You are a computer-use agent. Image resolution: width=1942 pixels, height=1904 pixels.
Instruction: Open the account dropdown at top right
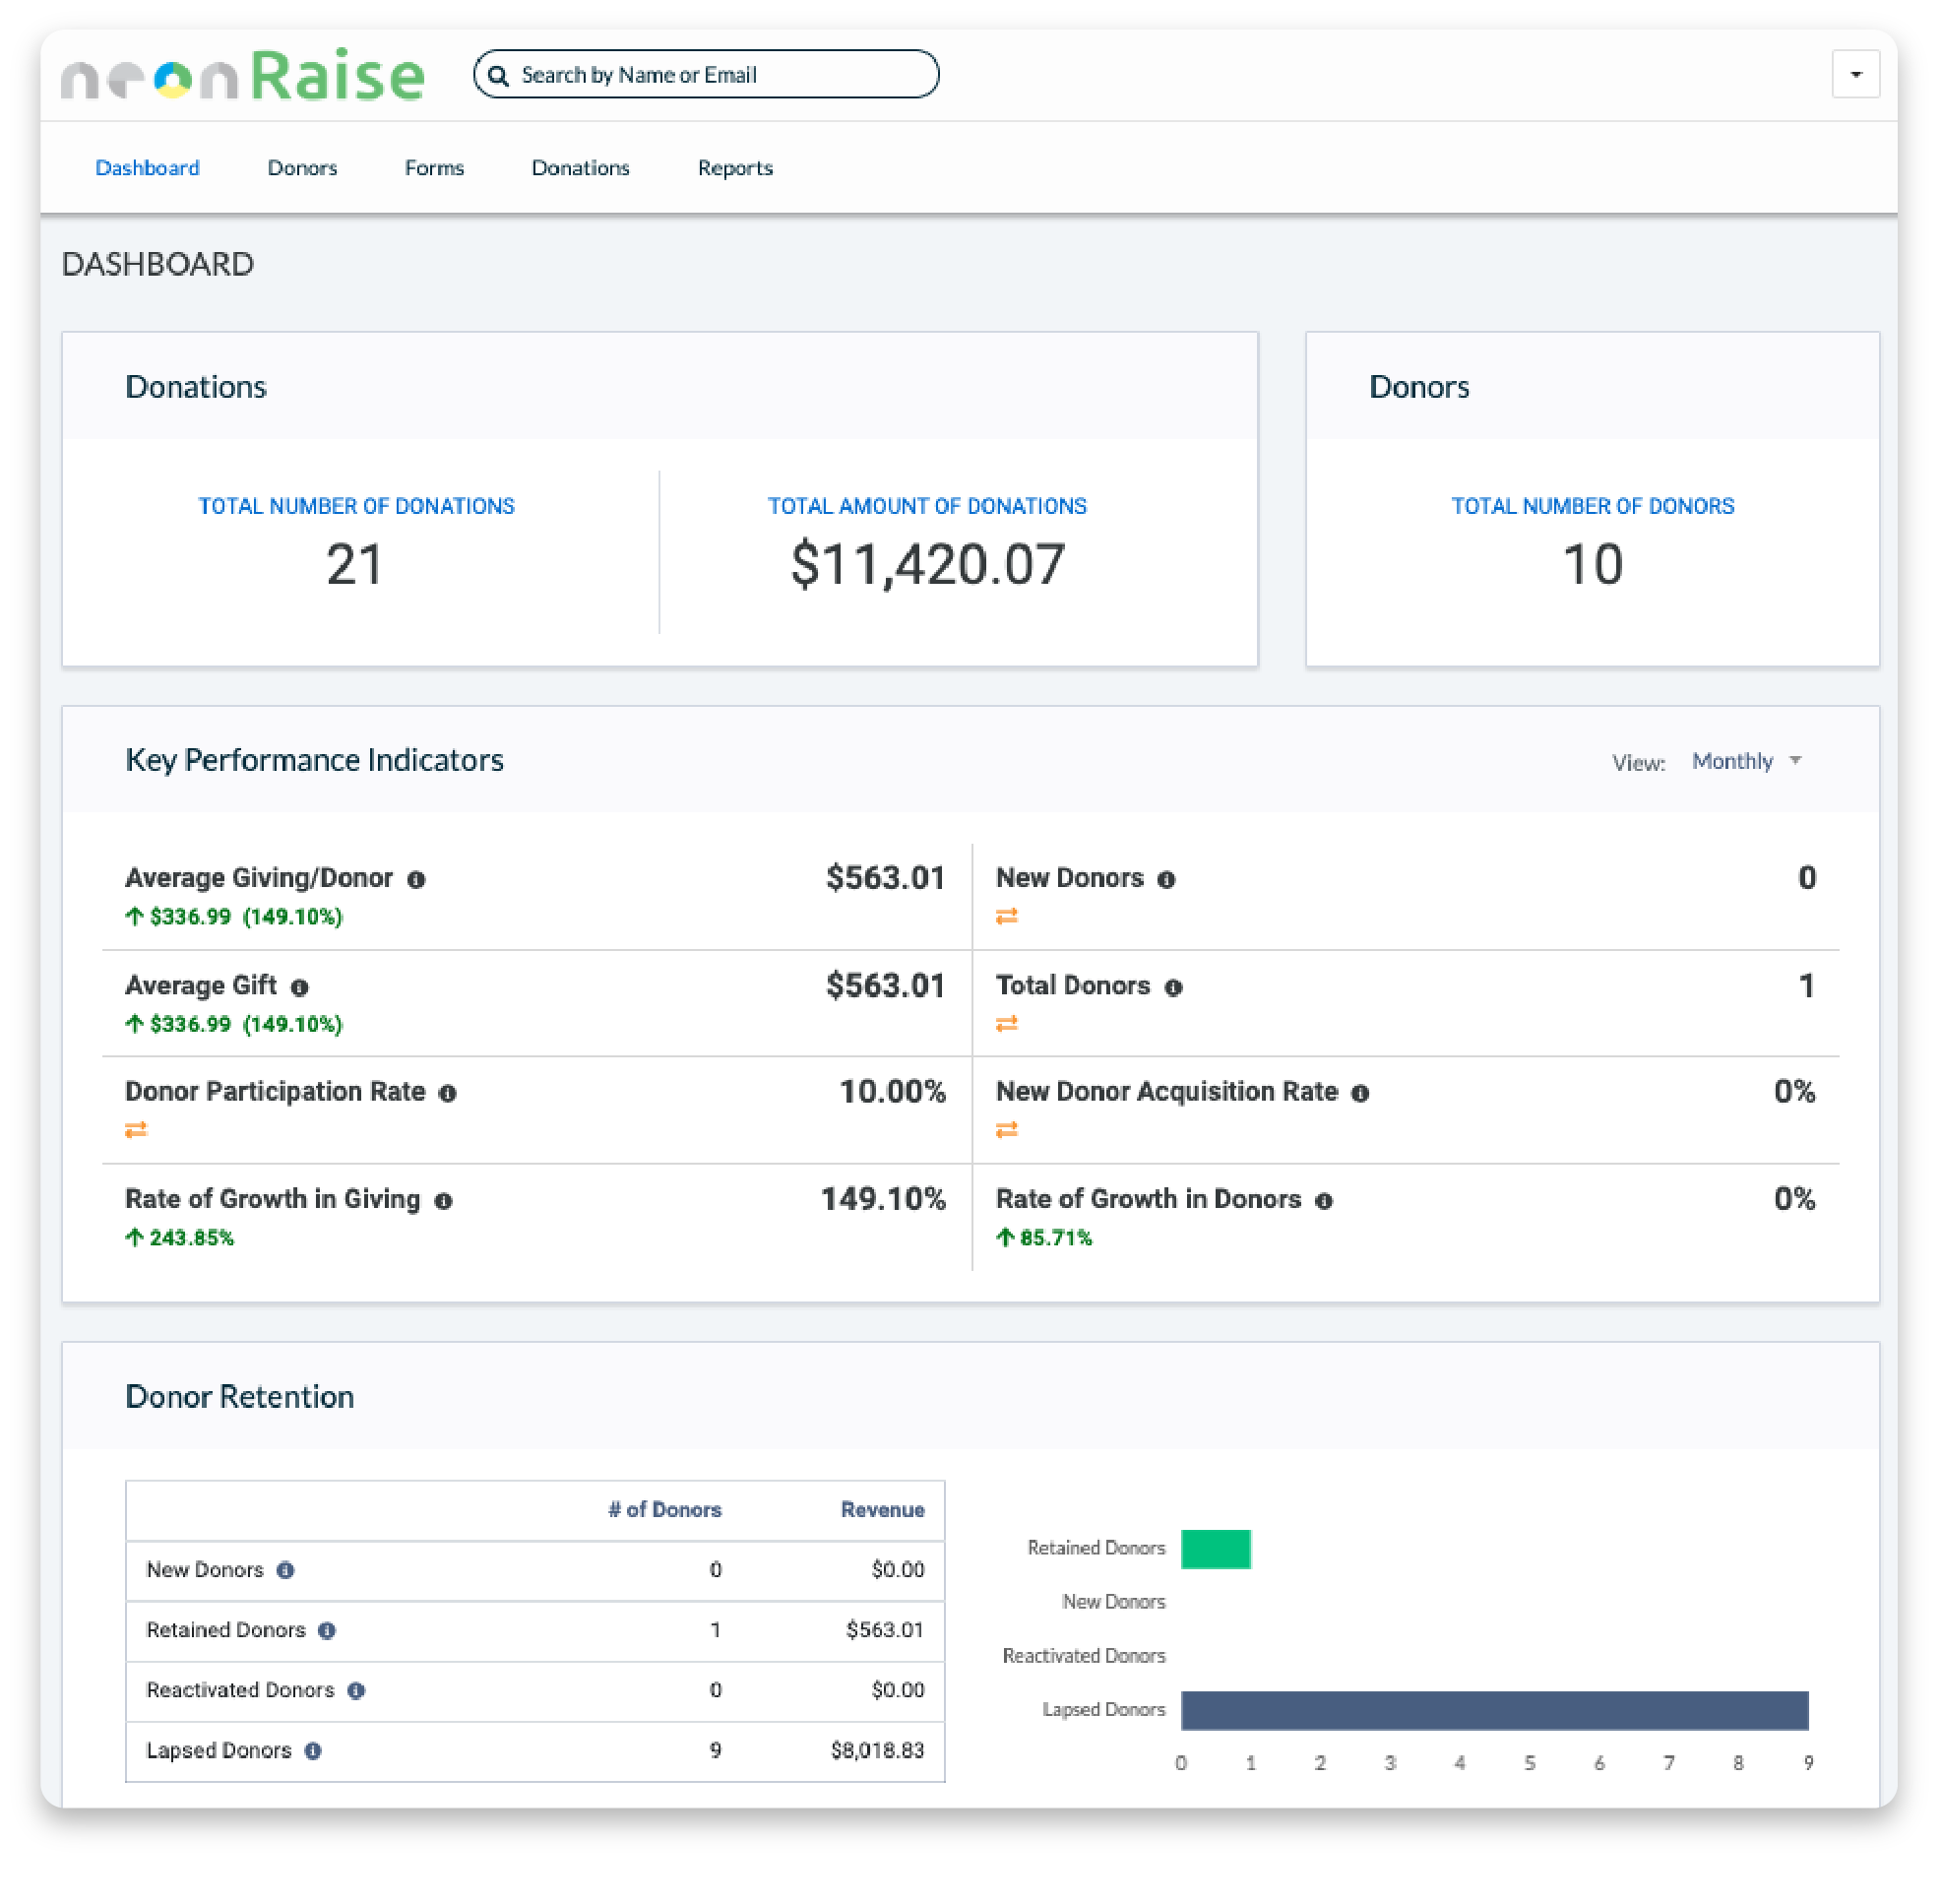[x=1855, y=74]
